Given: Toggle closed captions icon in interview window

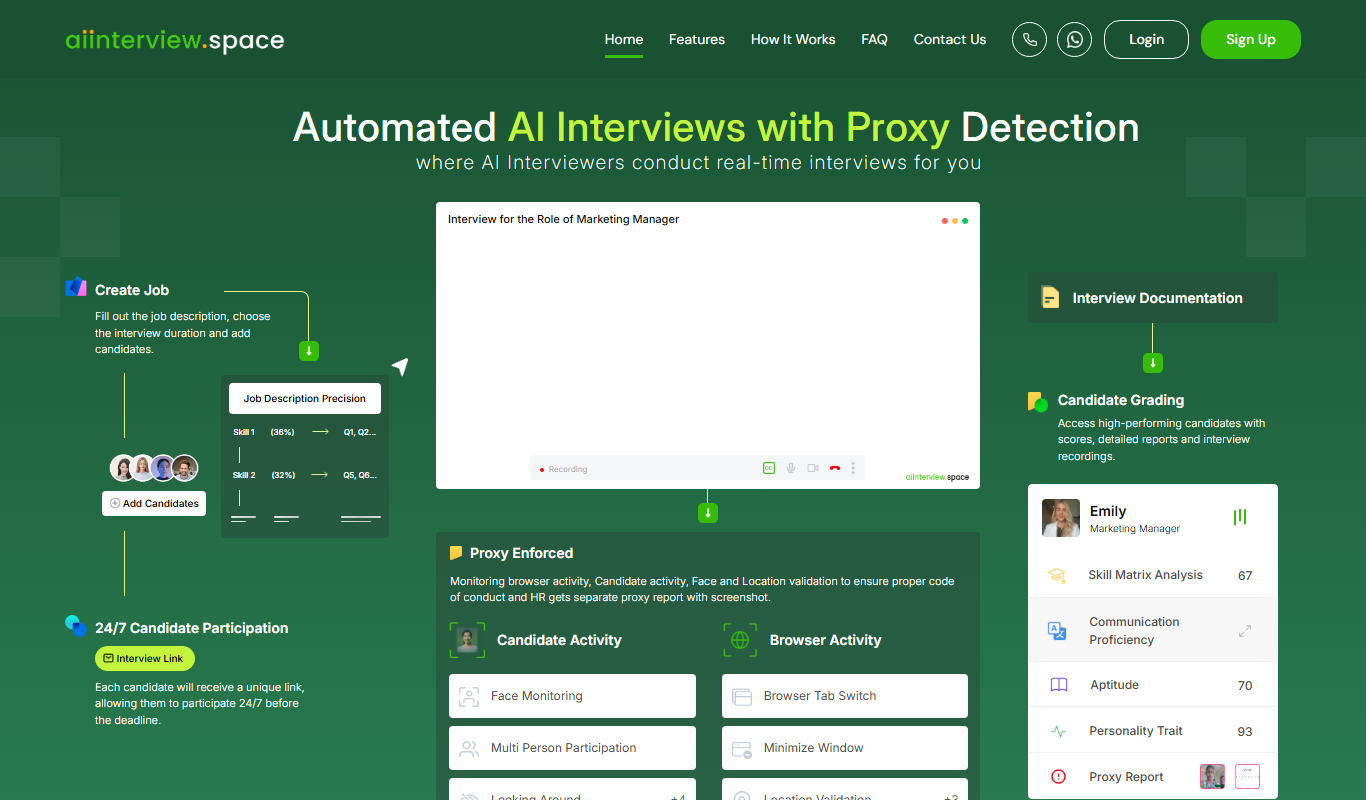Looking at the screenshot, I should [x=768, y=468].
